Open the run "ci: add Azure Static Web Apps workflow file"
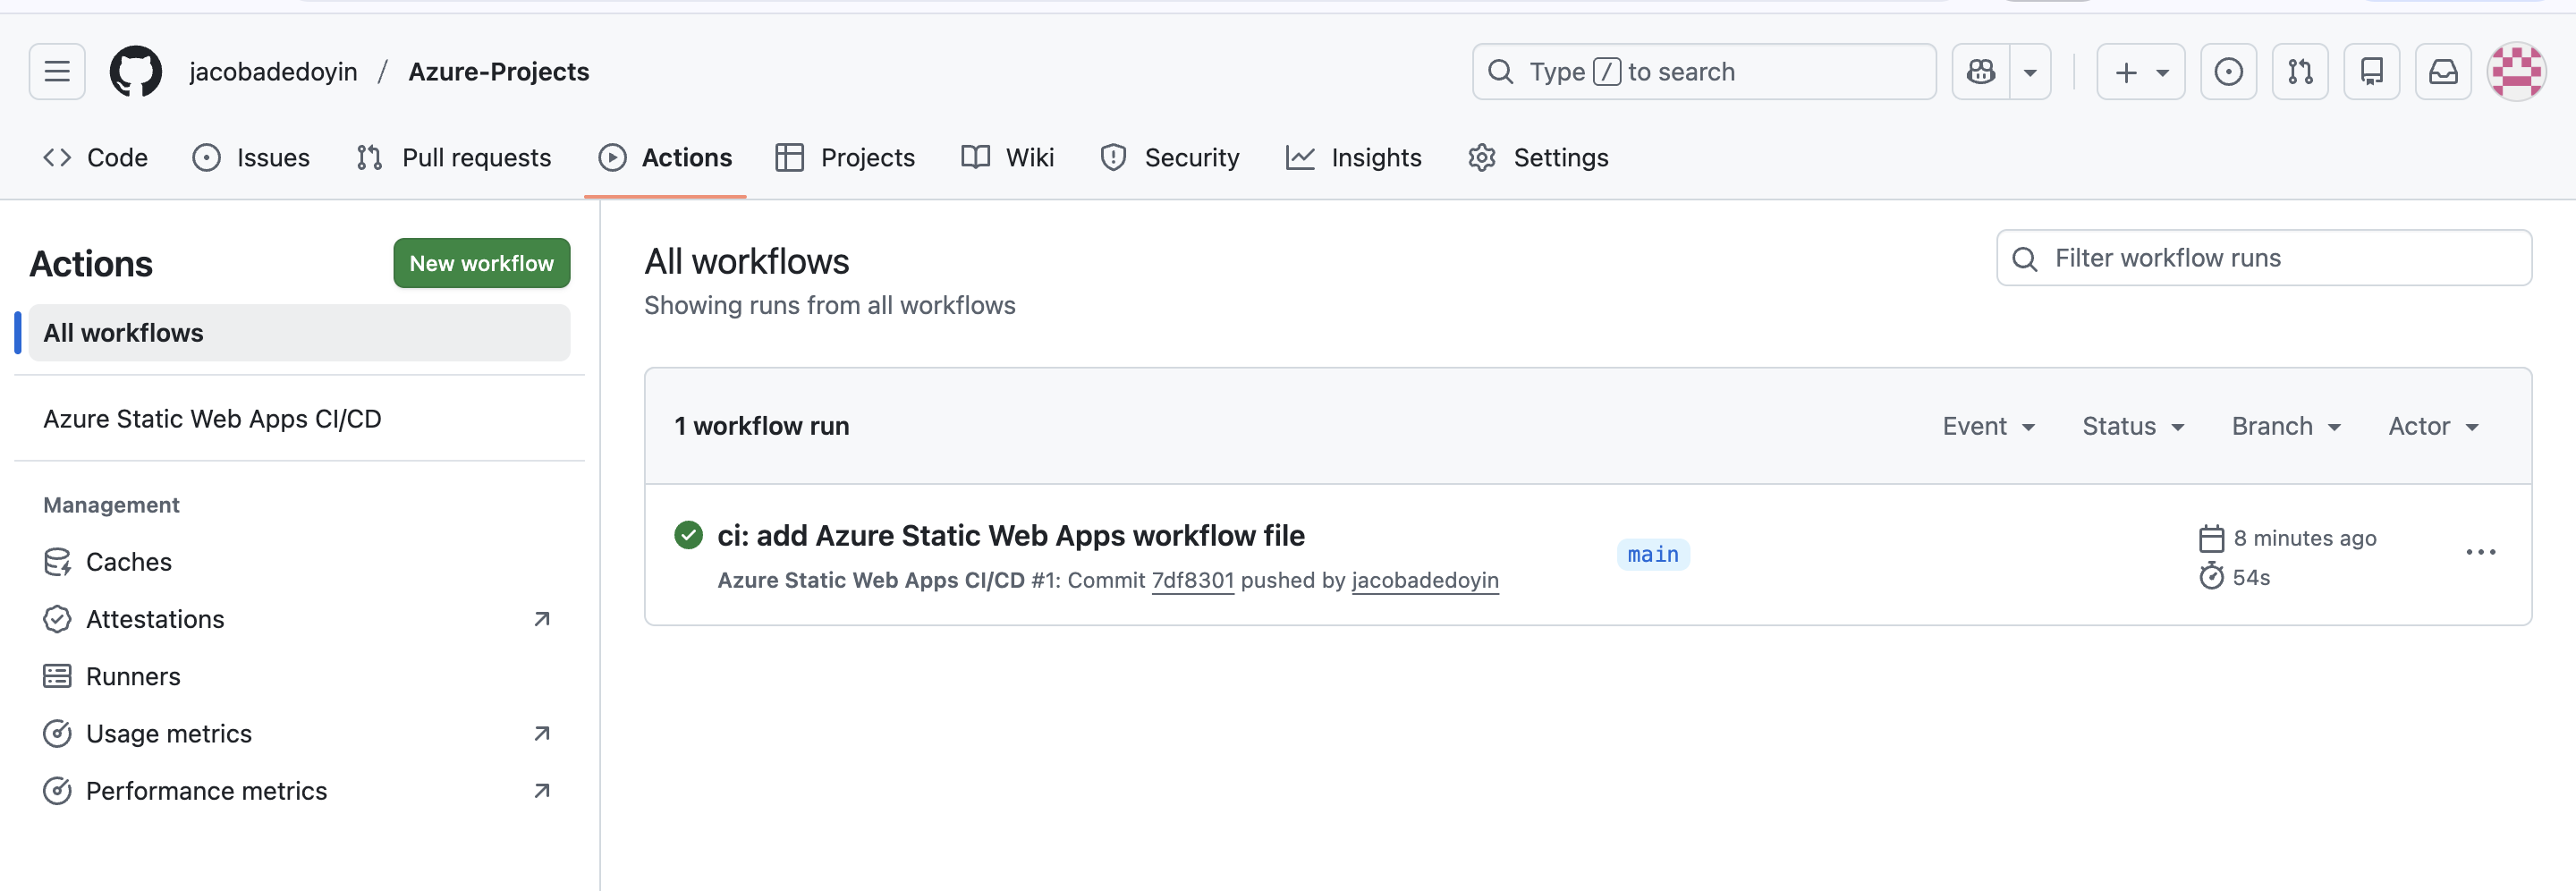The width and height of the screenshot is (2576, 891). (x=1010, y=536)
